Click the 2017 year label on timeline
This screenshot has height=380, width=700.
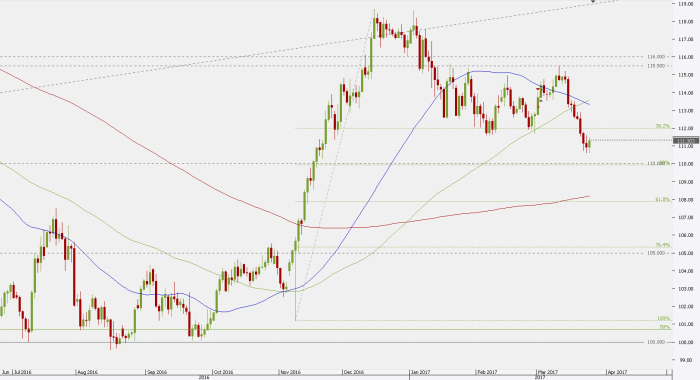click(x=540, y=377)
